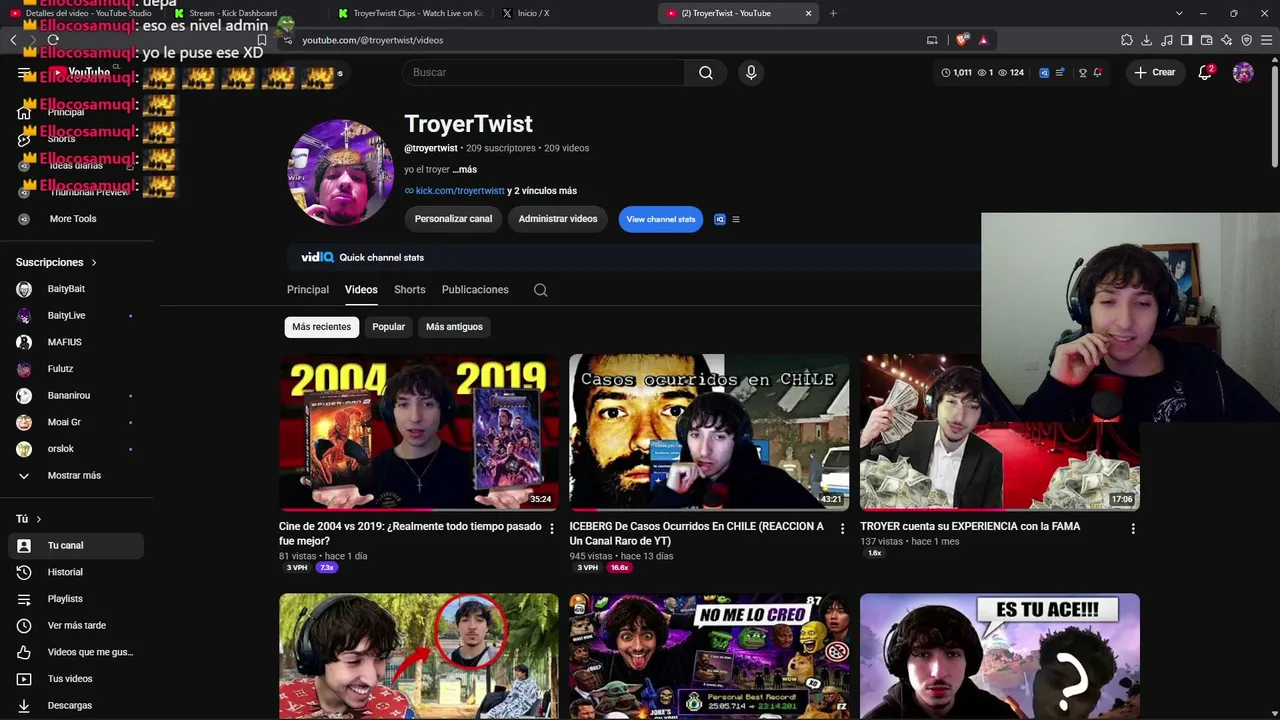Click the browser address bar URL
The width and height of the screenshot is (1280, 720).
tap(373, 40)
